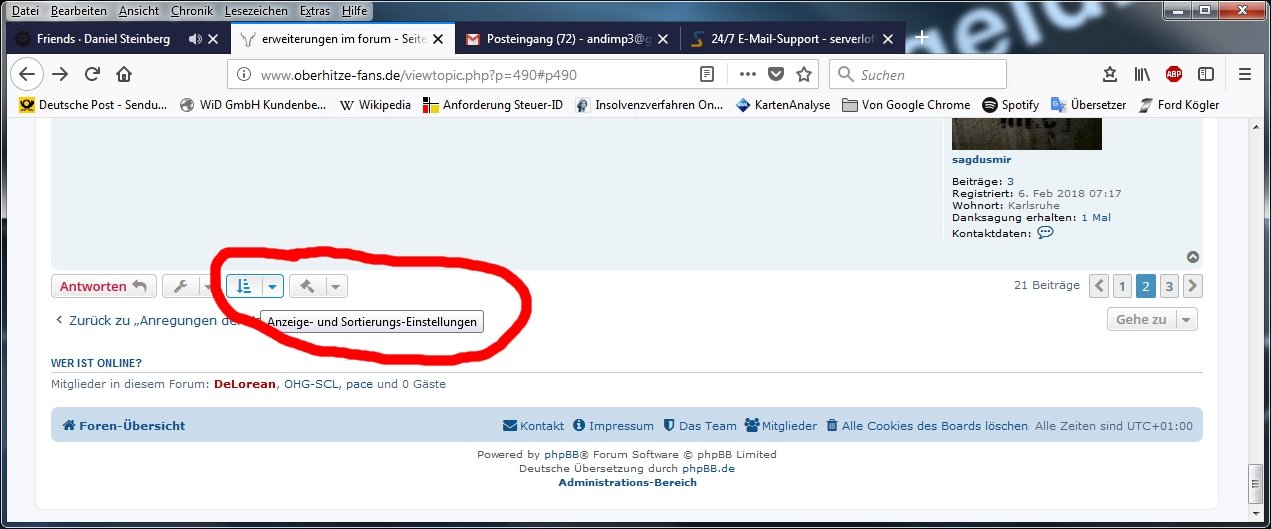Switch to Posteingang (72) Gmail tab

click(566, 39)
